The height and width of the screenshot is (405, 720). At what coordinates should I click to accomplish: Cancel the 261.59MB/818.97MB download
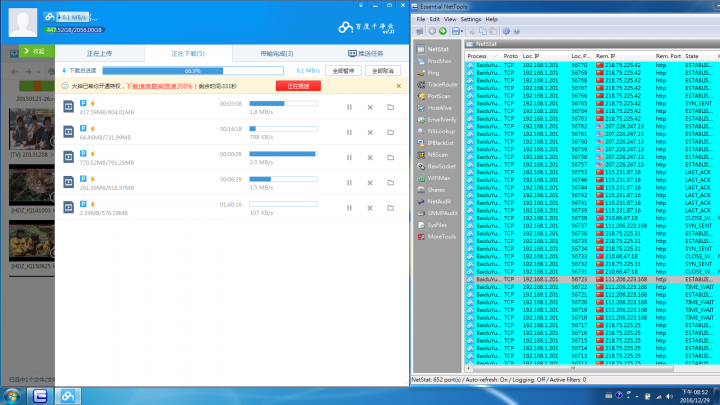[370, 183]
